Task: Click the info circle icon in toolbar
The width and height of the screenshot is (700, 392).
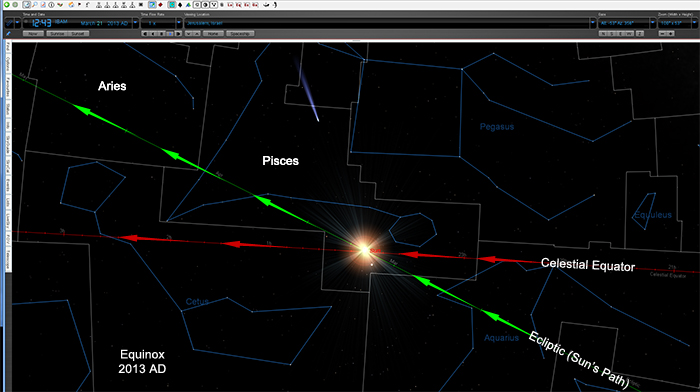Action: click(51, 4)
